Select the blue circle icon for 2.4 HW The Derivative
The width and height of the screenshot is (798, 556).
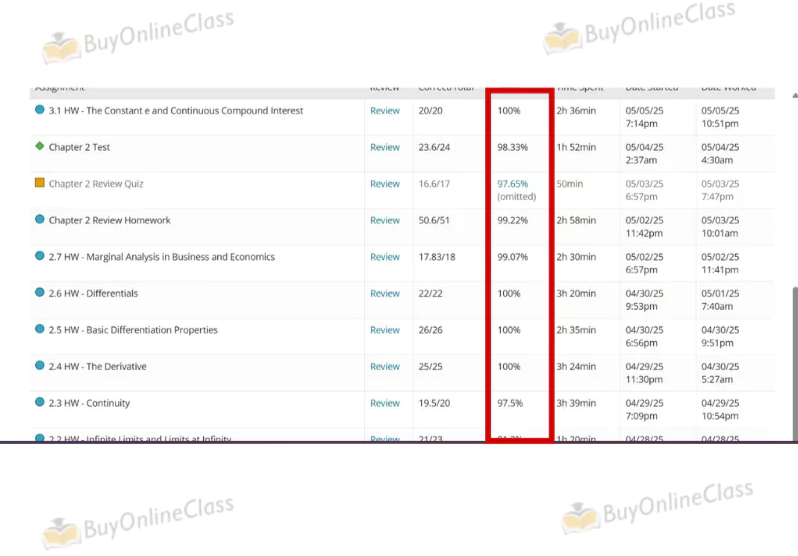(x=40, y=366)
